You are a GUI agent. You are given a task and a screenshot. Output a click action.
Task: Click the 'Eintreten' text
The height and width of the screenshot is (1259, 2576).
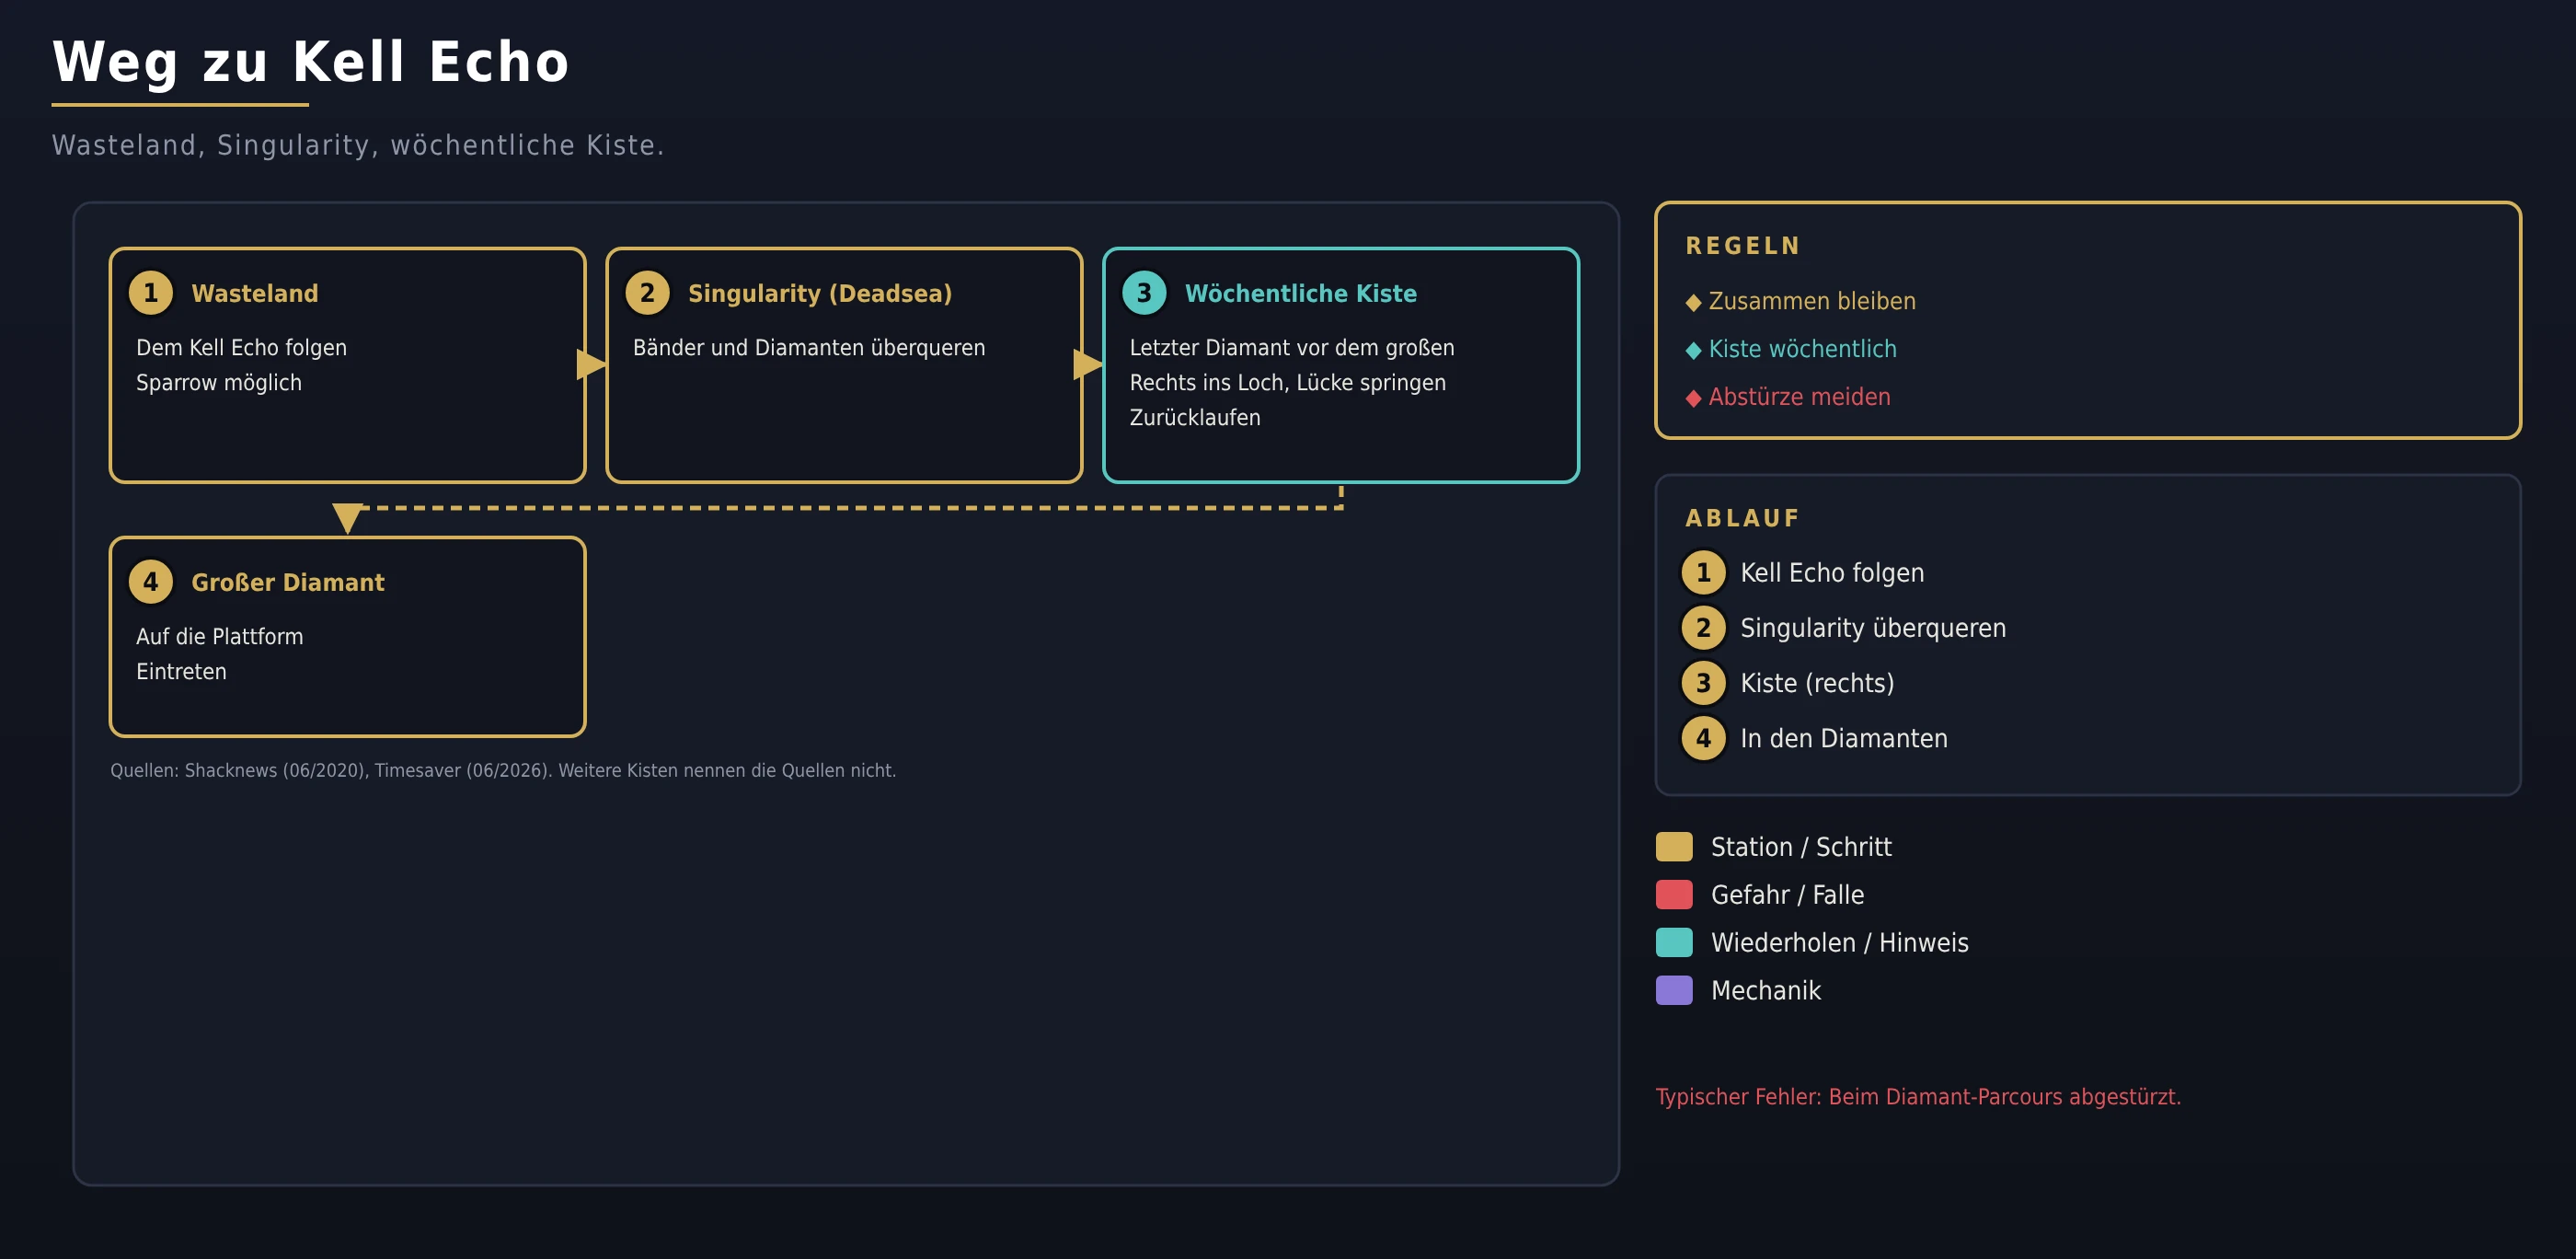coord(182,672)
